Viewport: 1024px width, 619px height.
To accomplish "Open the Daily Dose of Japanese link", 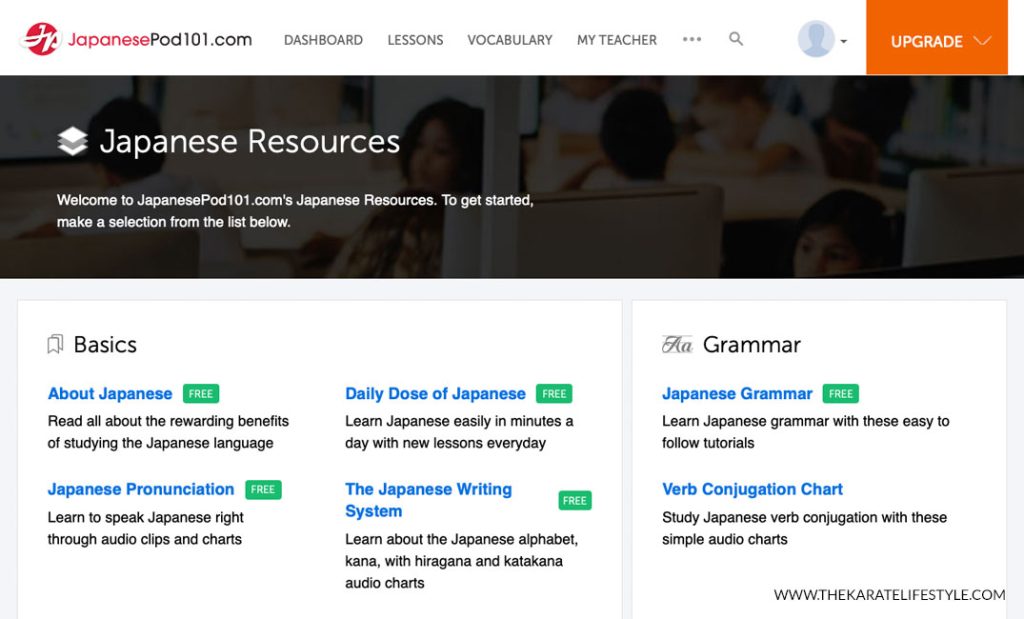I will pyautogui.click(x=436, y=394).
